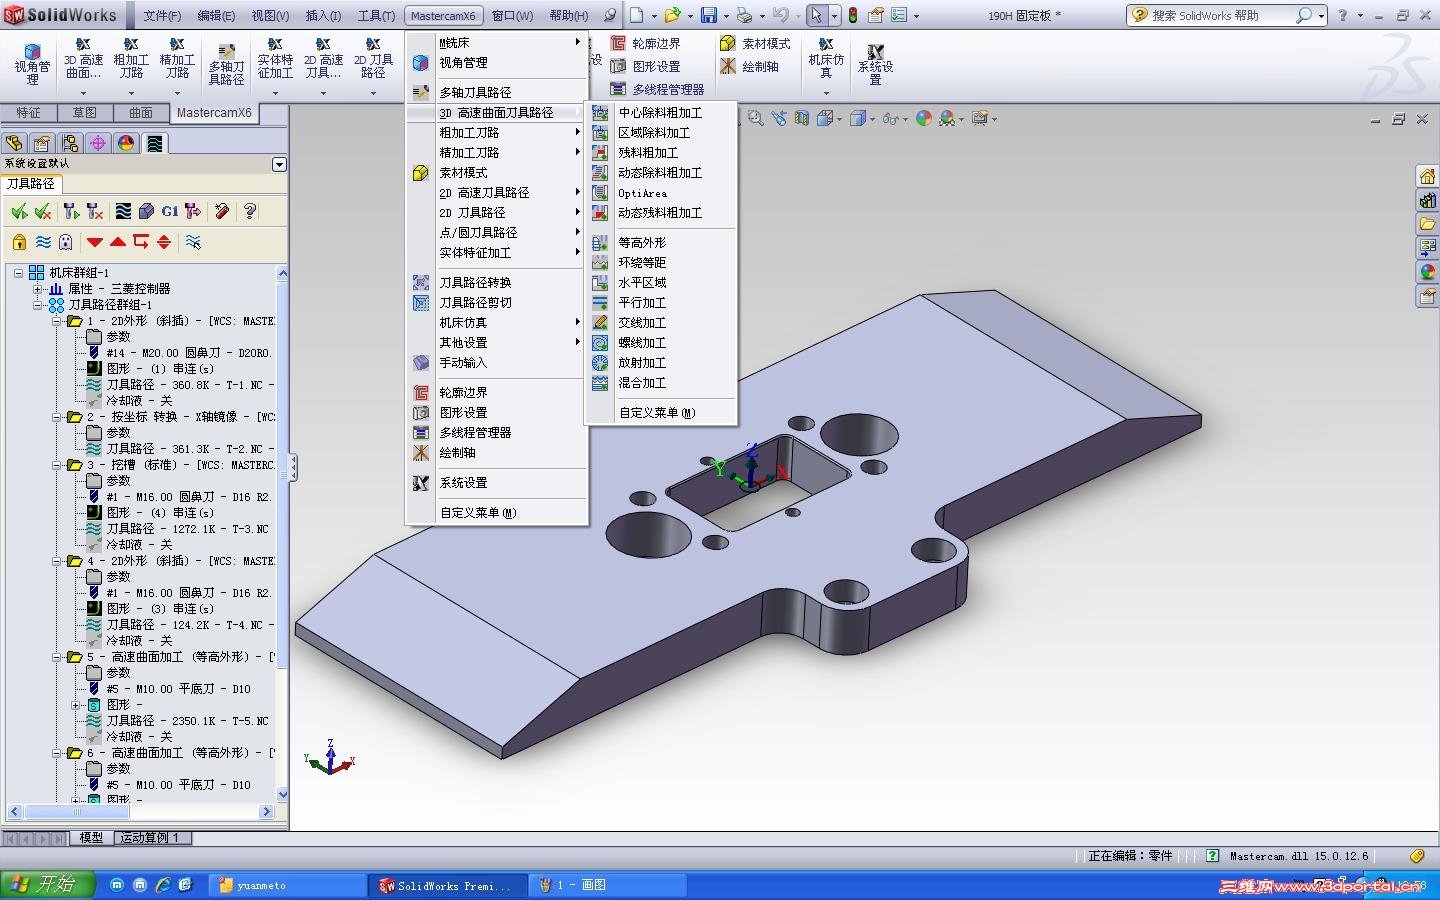Toggle ghost posting on selected operations
The height and width of the screenshot is (900, 1440).
click(66, 242)
